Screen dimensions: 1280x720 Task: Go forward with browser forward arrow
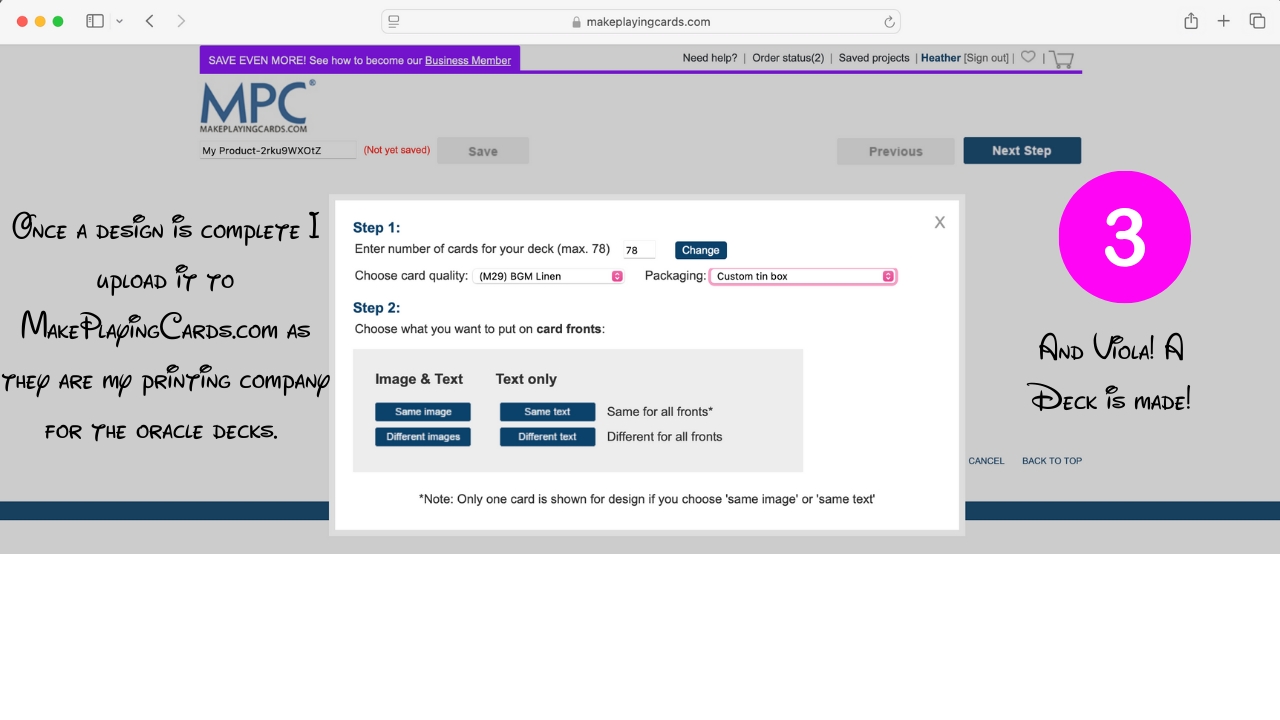pos(181,21)
